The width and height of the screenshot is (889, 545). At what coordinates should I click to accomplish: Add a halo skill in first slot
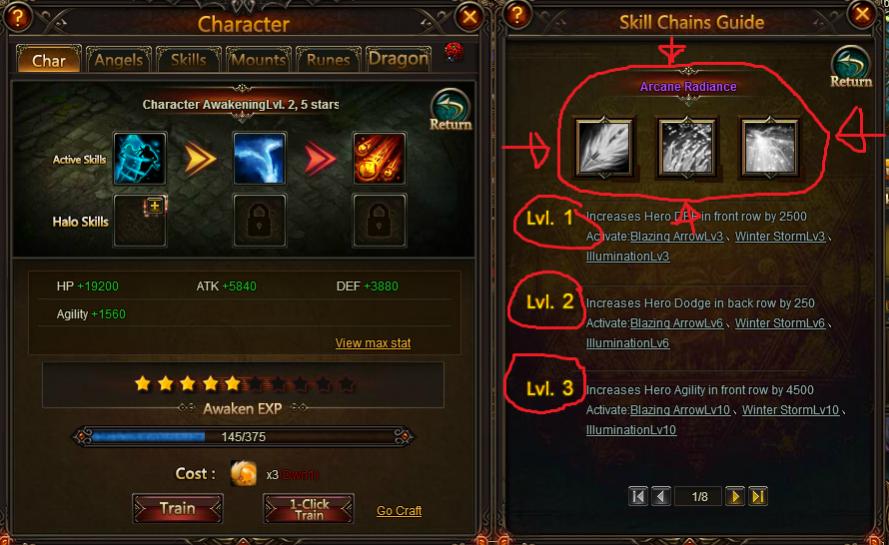pos(140,221)
